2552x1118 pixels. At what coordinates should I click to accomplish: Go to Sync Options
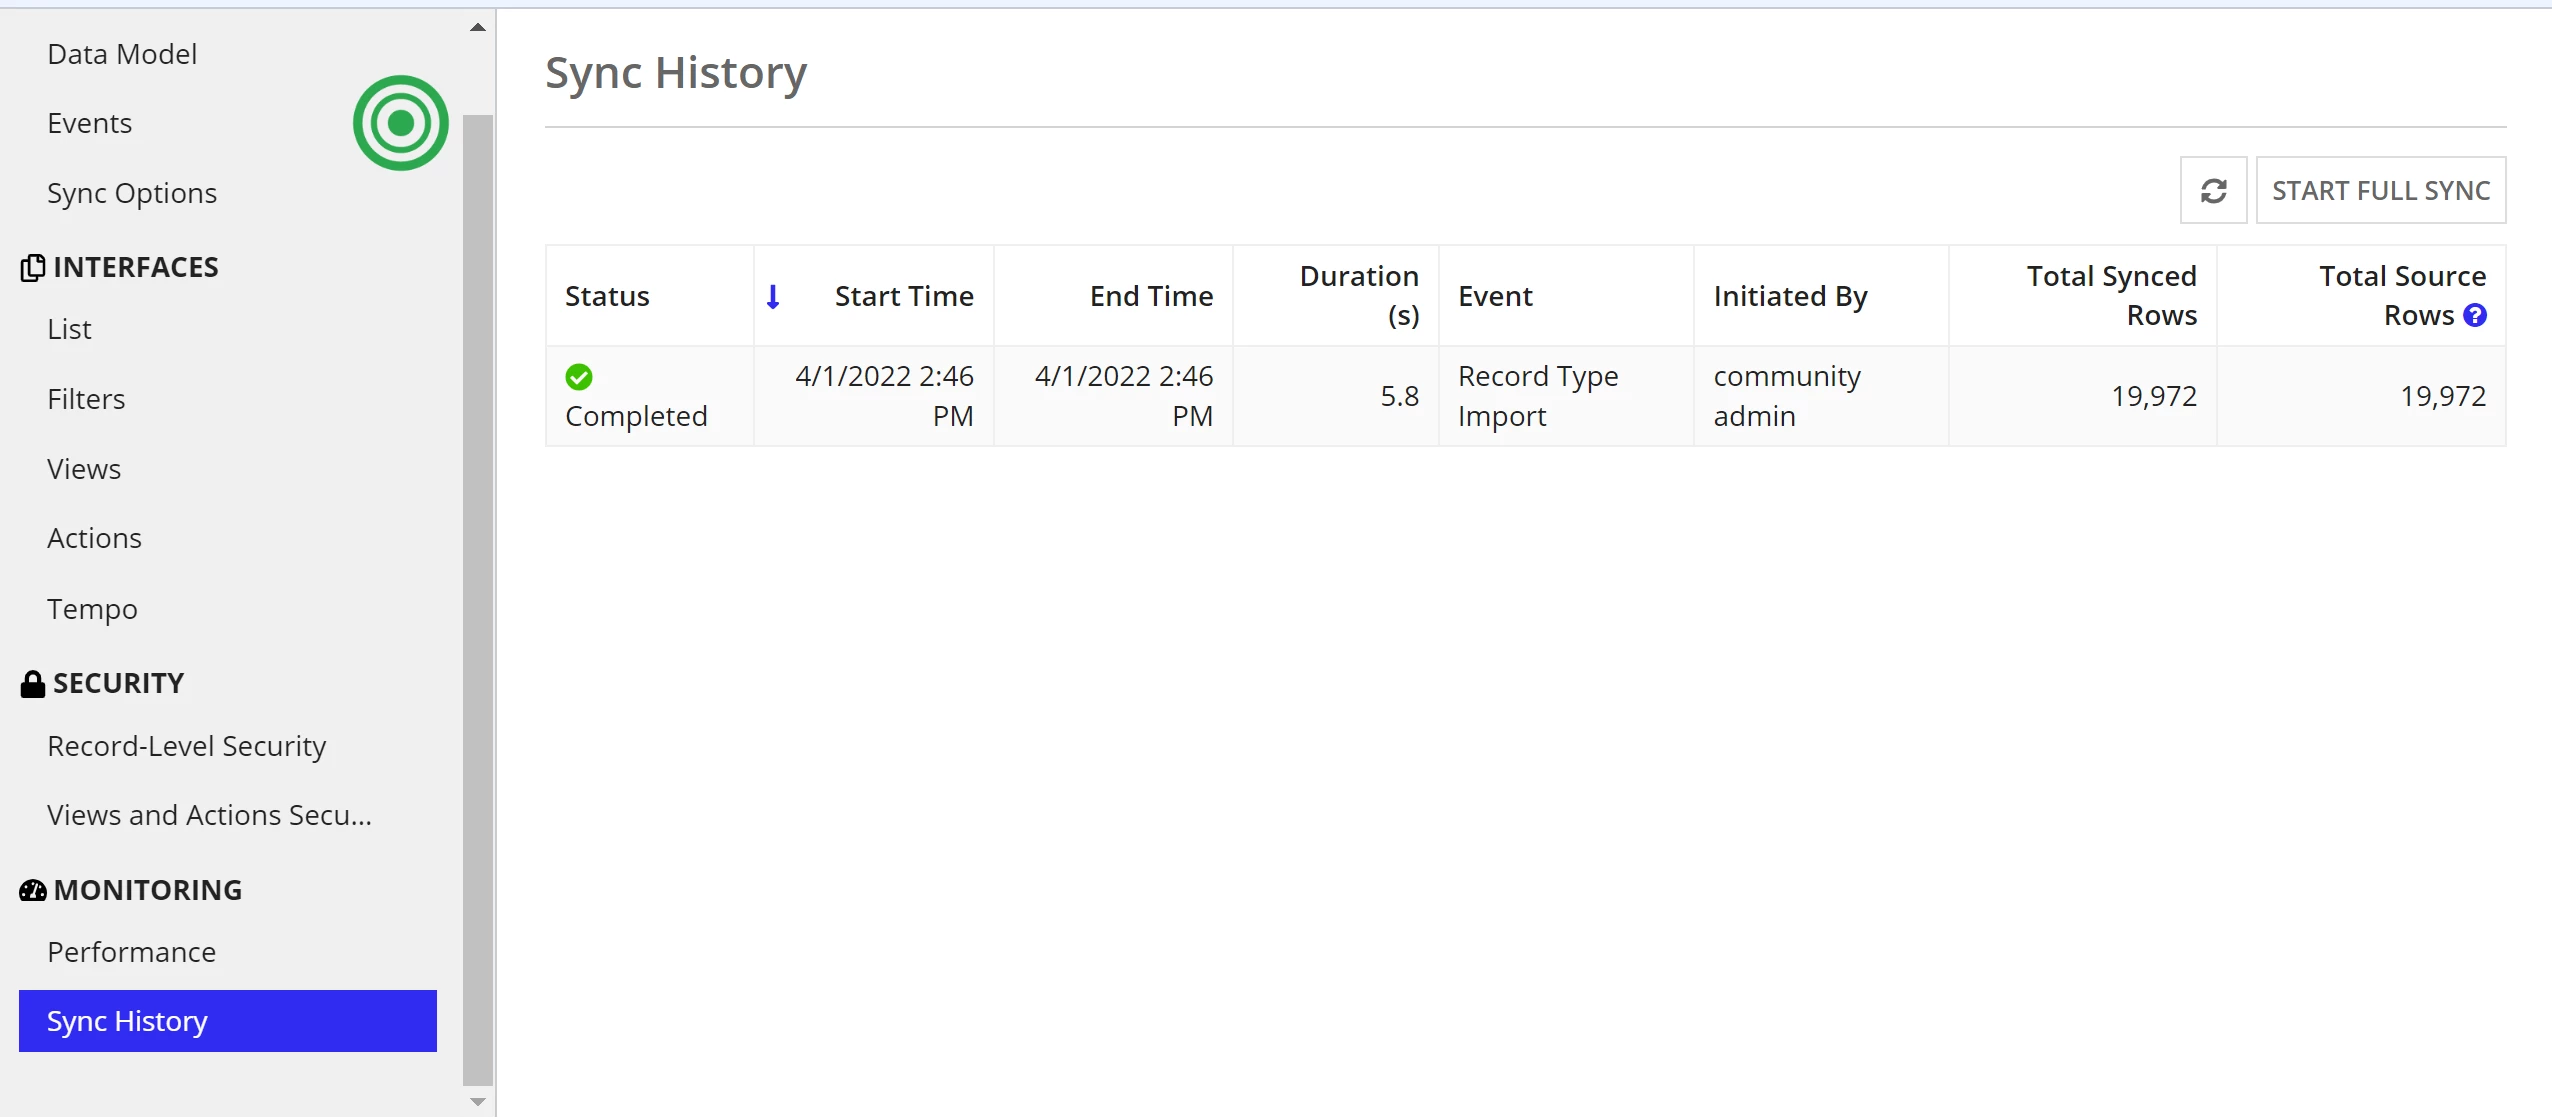[132, 193]
